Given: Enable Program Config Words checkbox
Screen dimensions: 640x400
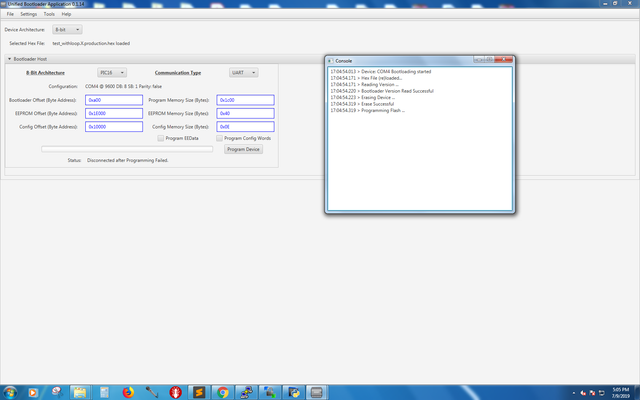Looking at the screenshot, I should point(220,138).
